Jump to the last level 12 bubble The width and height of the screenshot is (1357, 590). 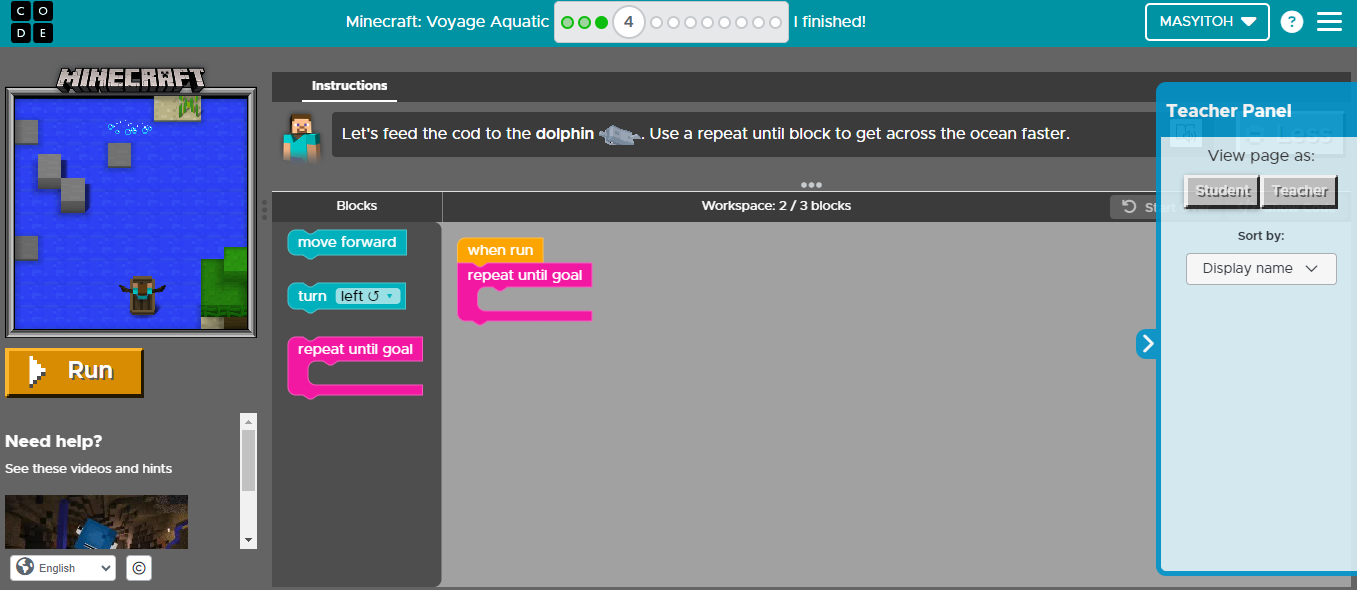[776, 22]
